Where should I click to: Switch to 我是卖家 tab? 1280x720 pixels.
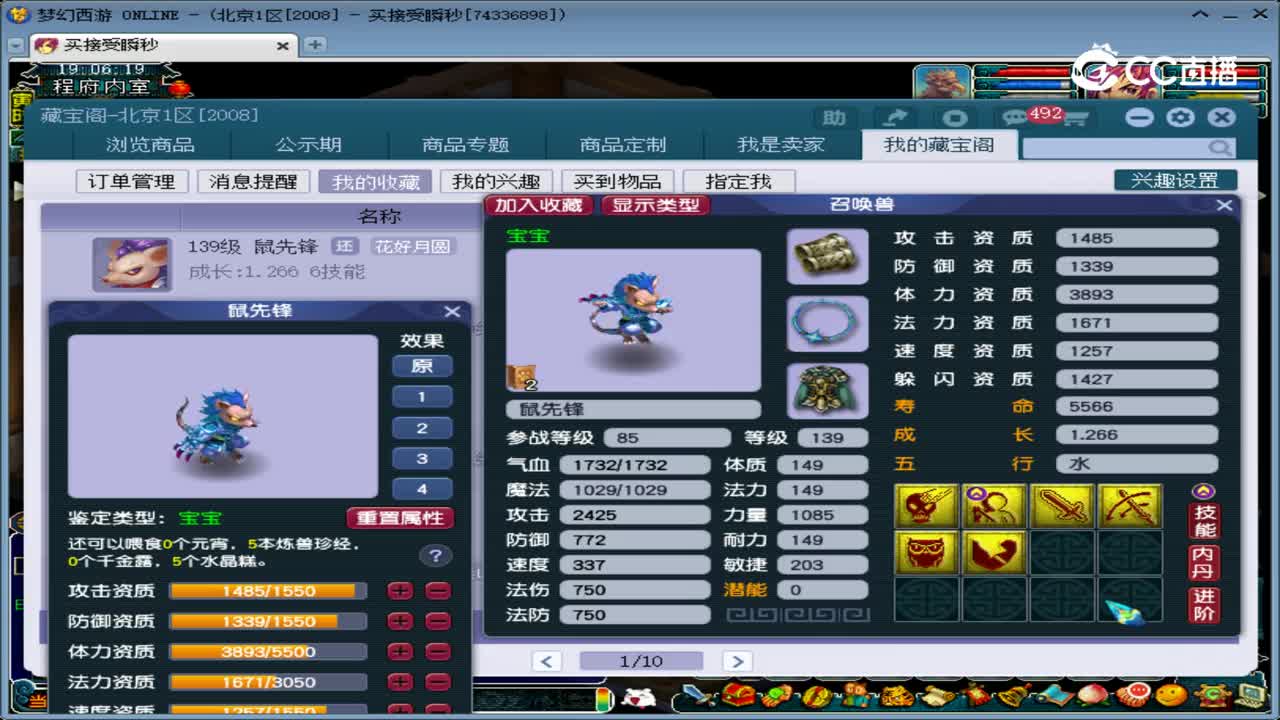click(781, 145)
